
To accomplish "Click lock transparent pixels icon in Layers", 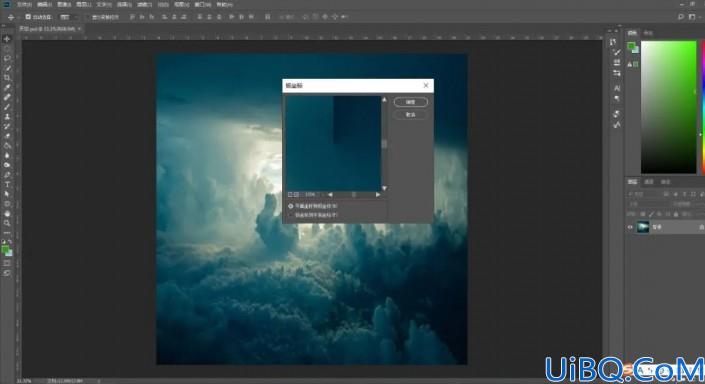I will pyautogui.click(x=643, y=214).
